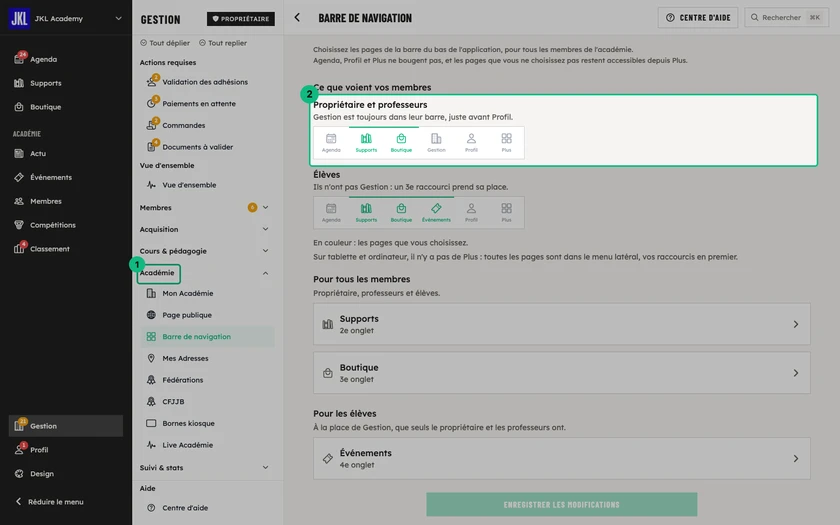This screenshot has width=840, height=525.
Task: Click Gestion tab in Propriétaire preview bar
Action: point(436,143)
